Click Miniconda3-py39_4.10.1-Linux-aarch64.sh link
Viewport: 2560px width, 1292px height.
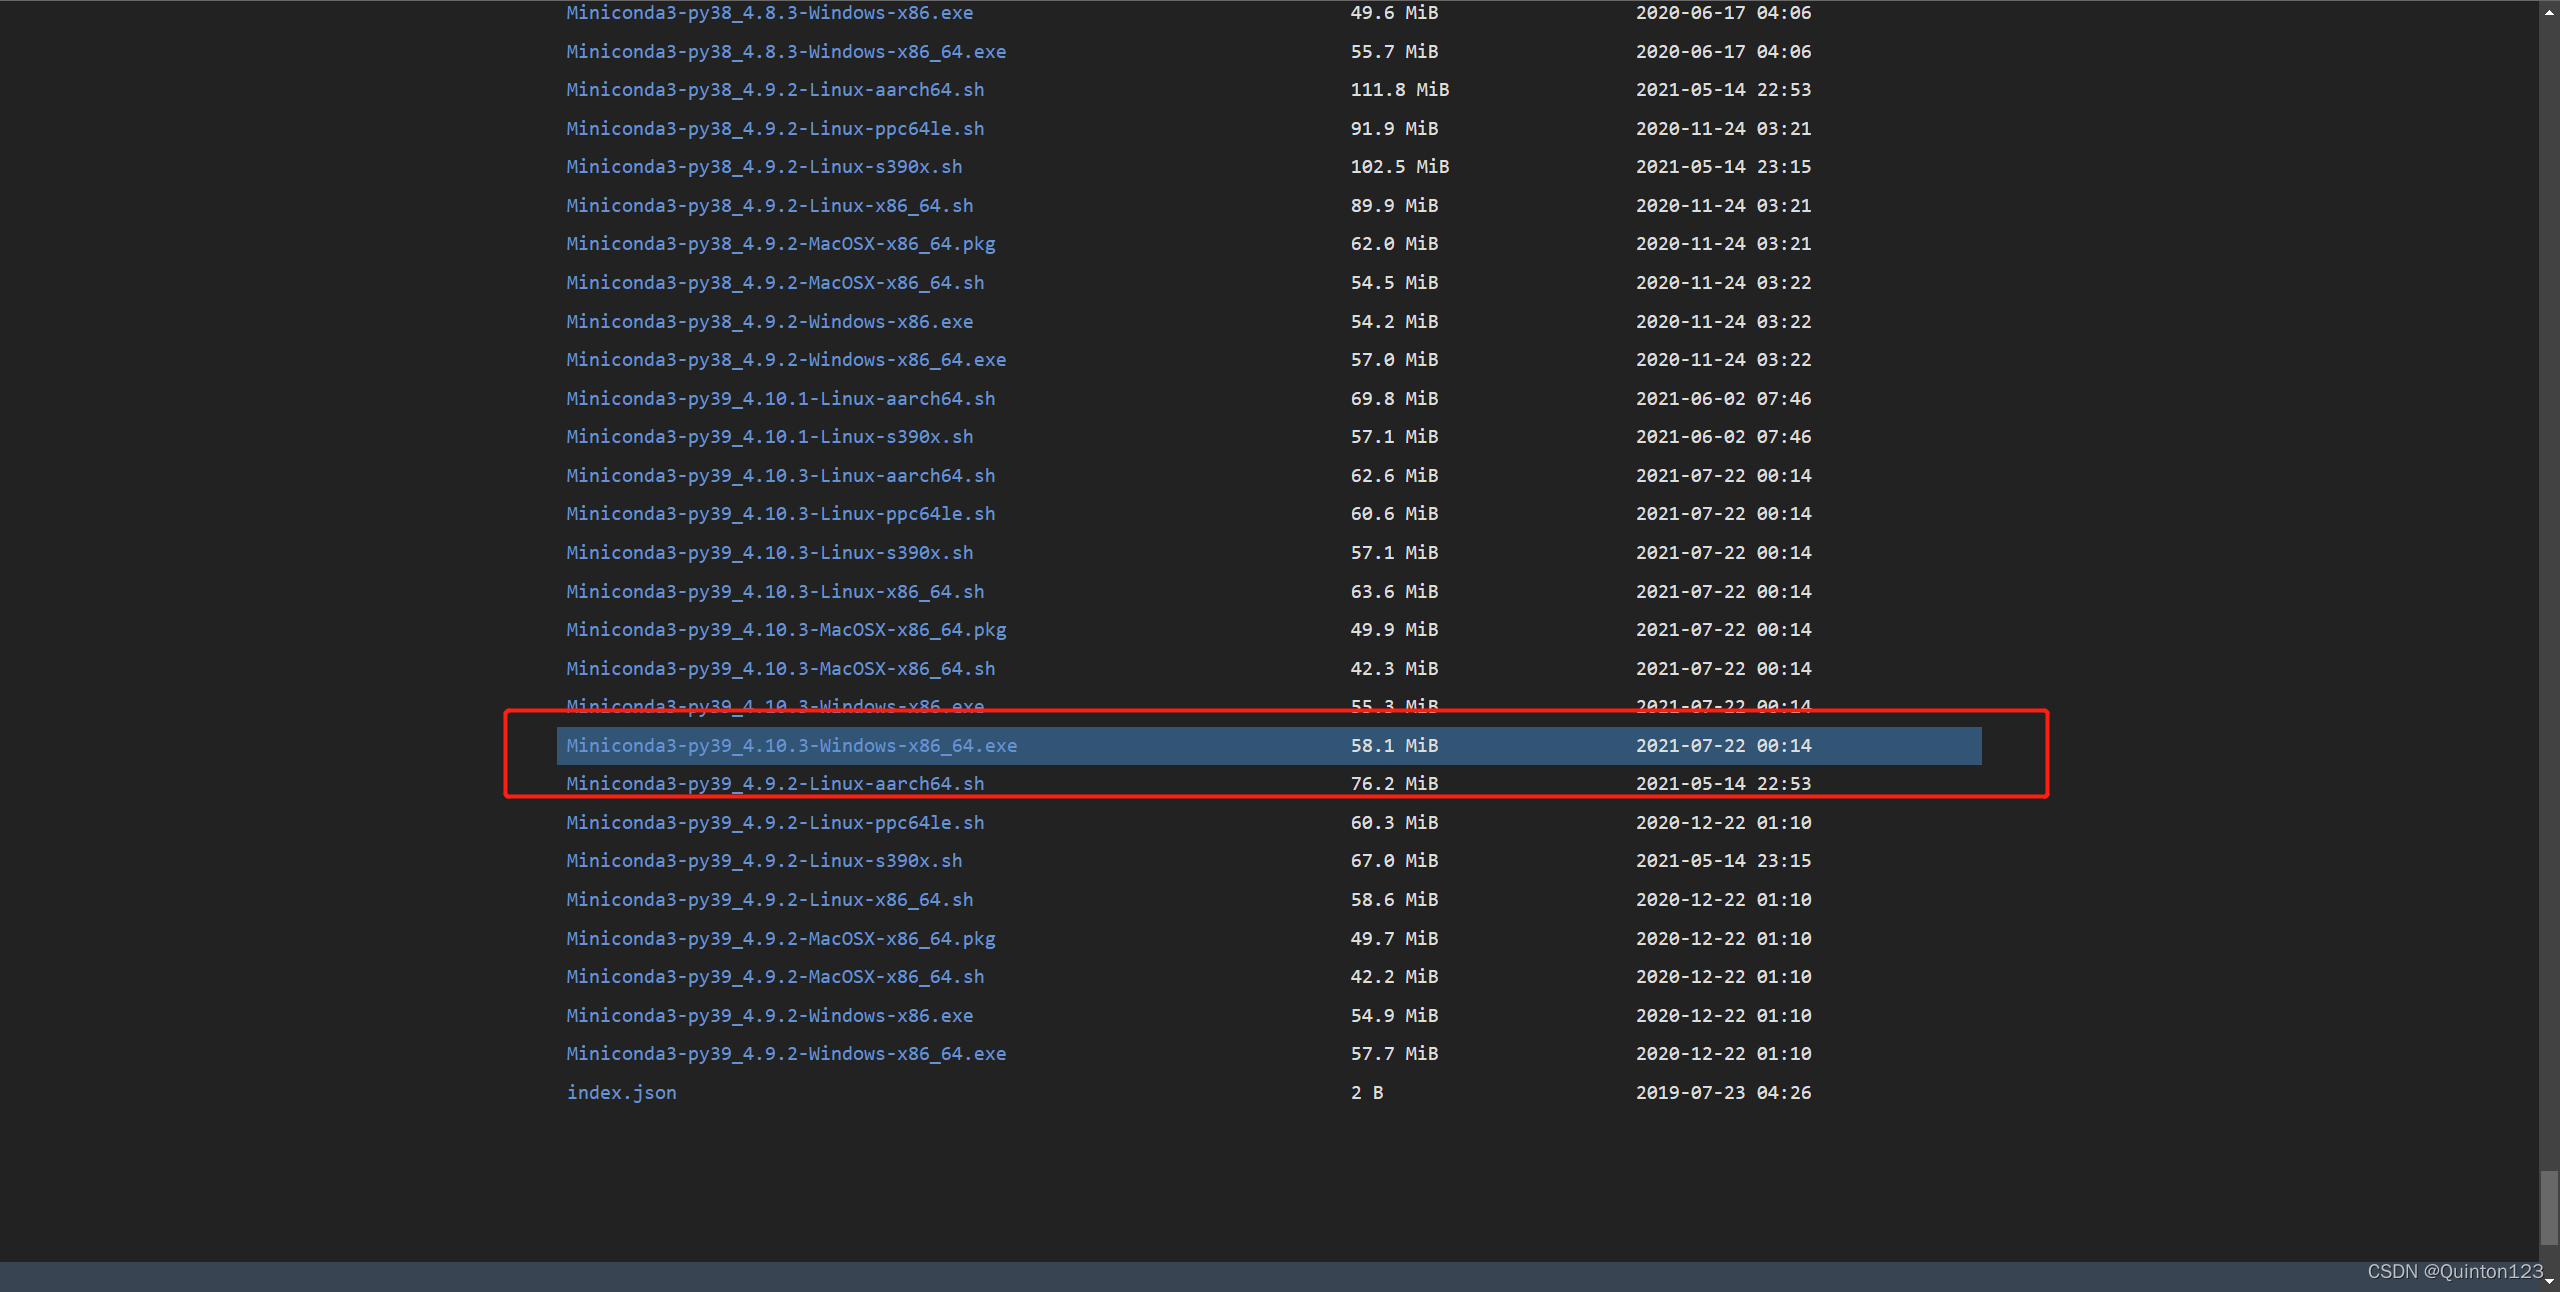pos(780,399)
